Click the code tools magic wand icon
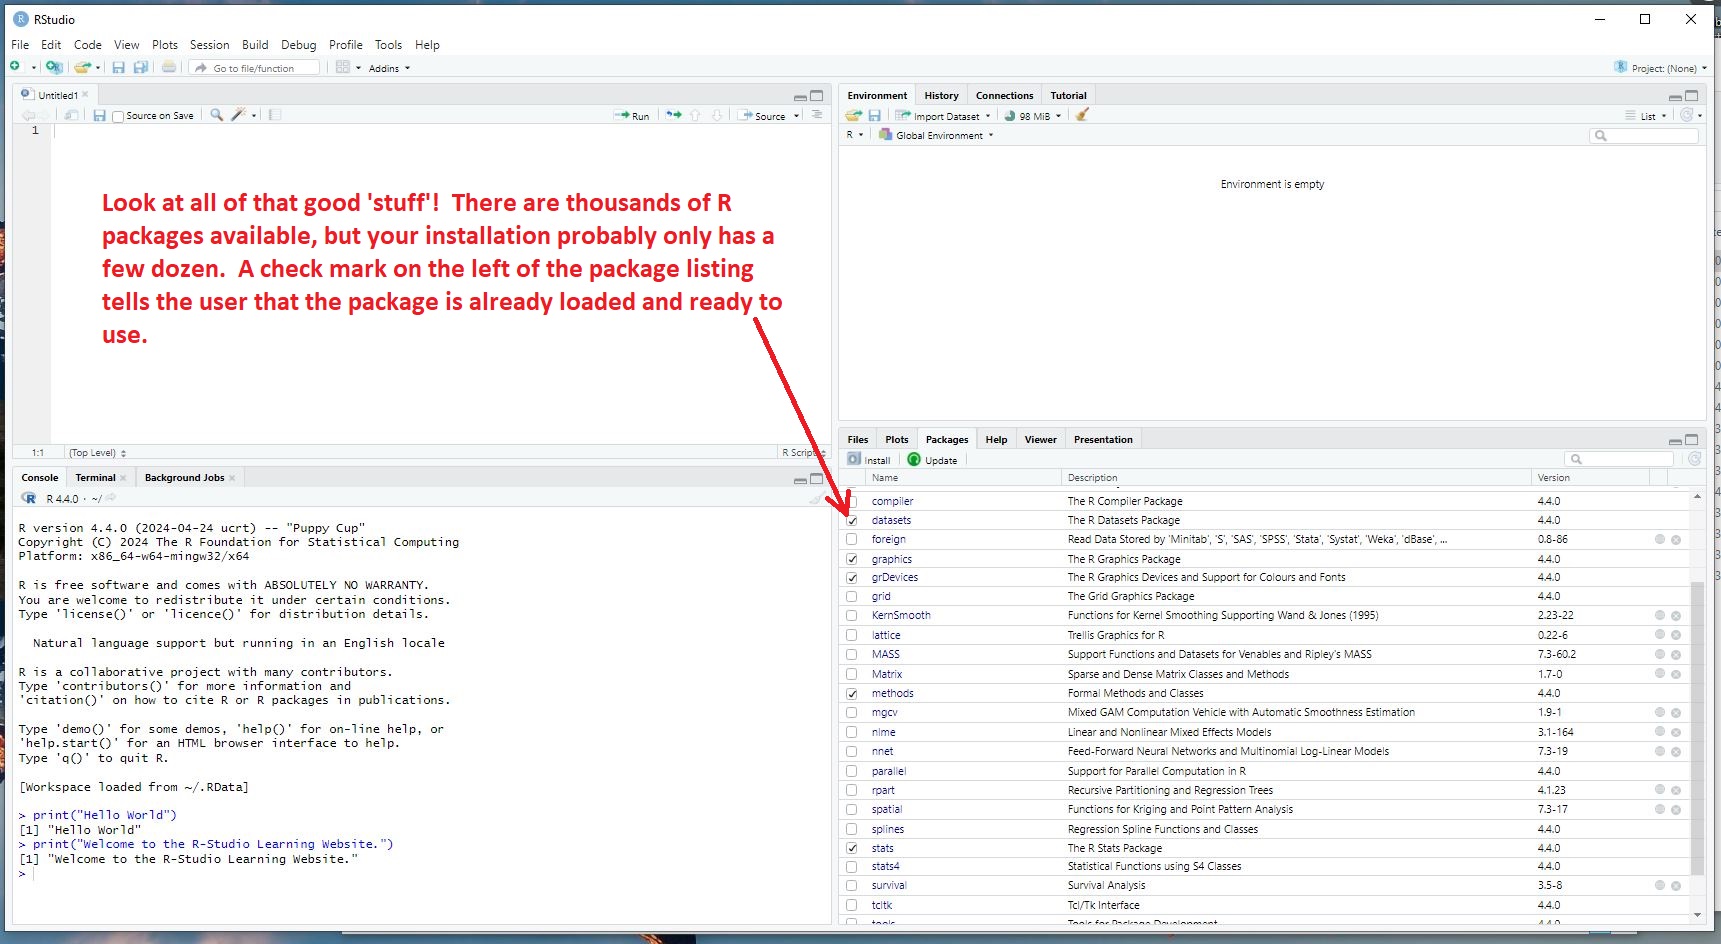 point(238,115)
